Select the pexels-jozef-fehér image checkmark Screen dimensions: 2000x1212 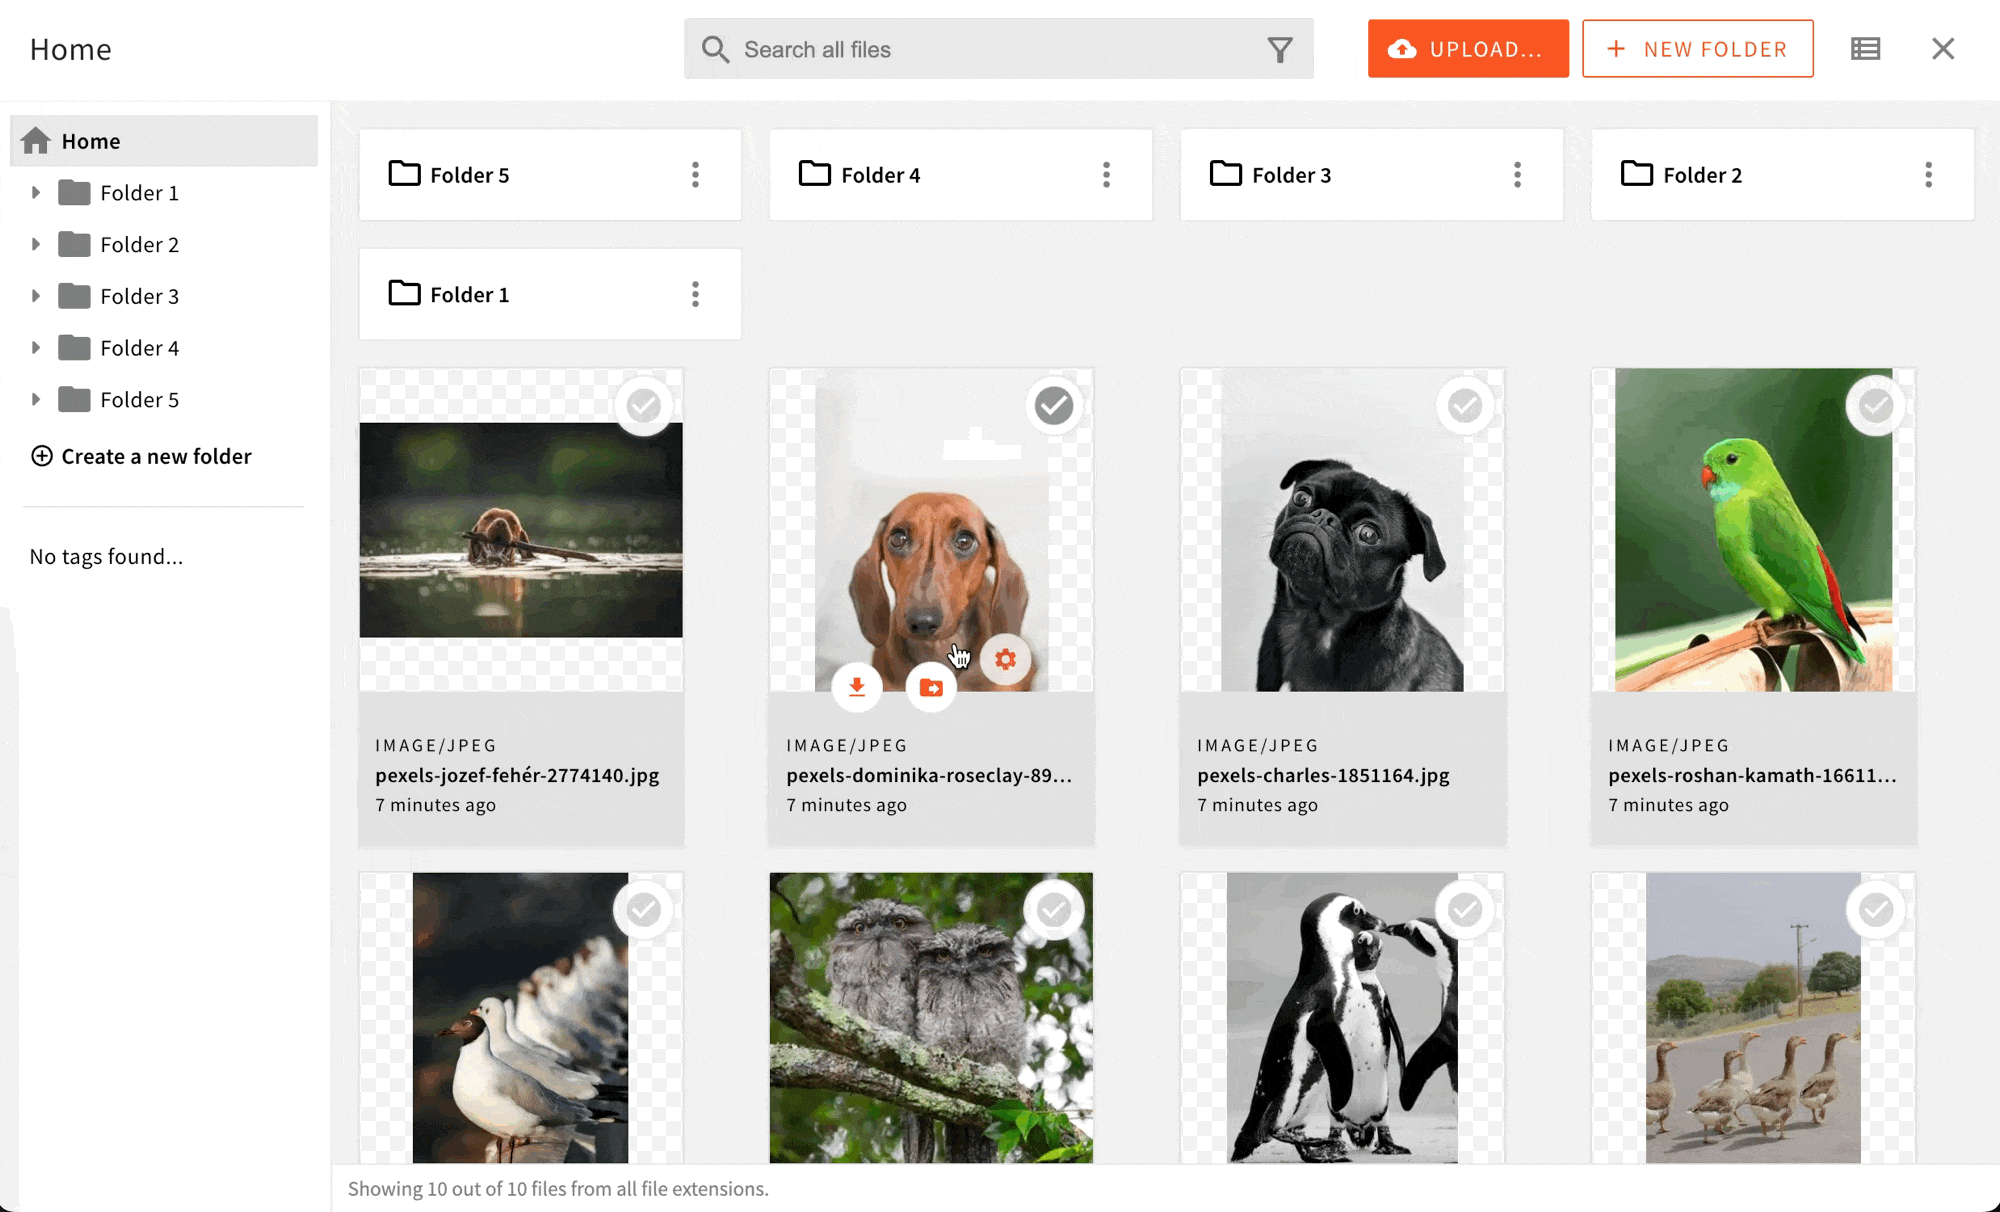(643, 406)
